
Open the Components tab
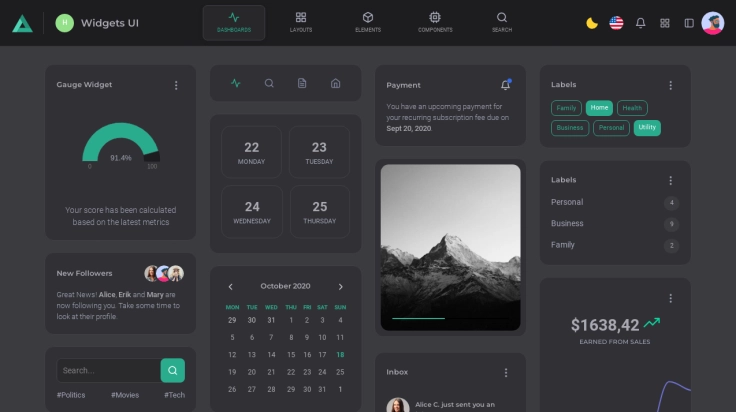pos(435,22)
